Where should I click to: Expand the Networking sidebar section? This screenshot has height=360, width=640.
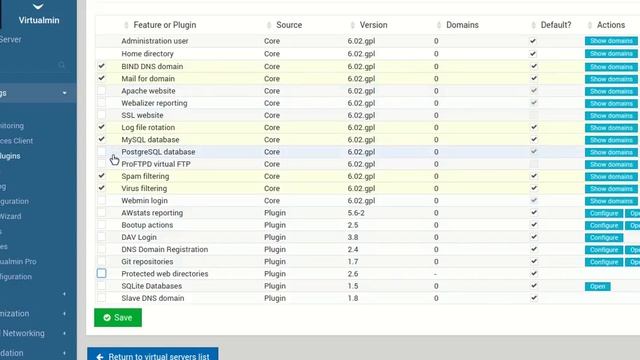coord(64,333)
